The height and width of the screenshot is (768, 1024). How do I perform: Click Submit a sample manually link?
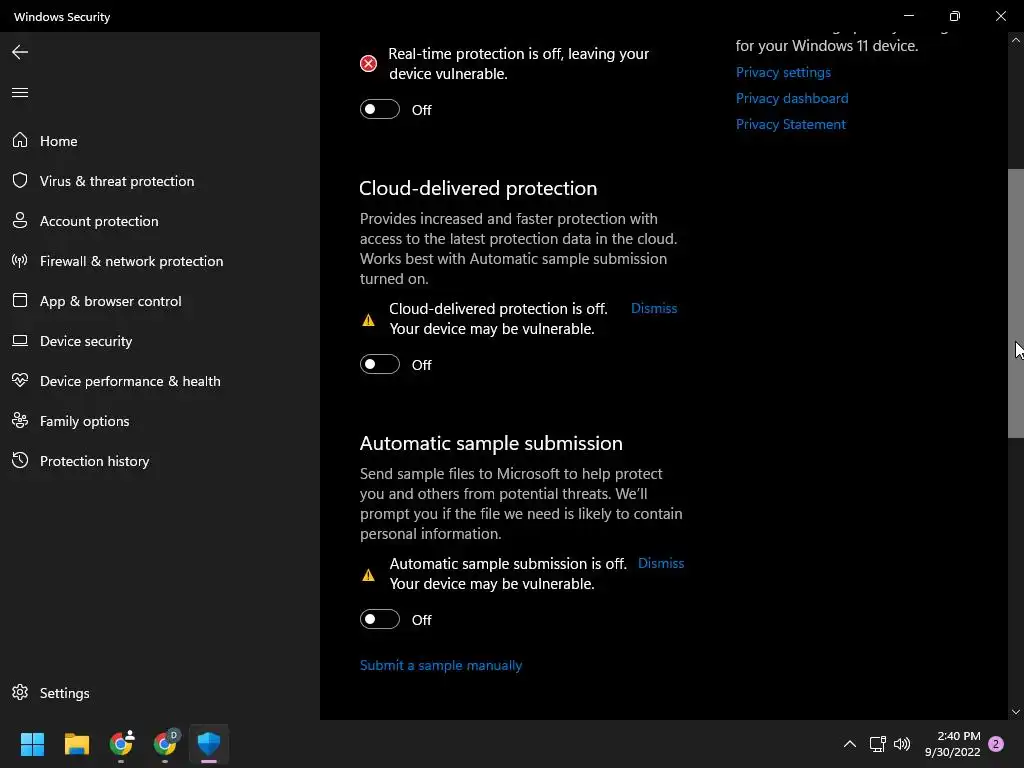[441, 665]
